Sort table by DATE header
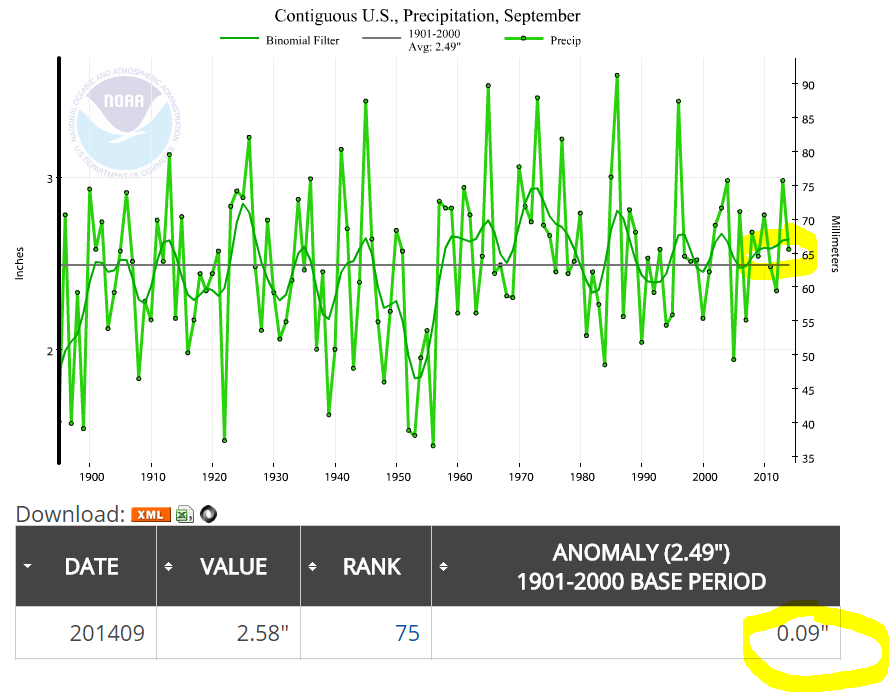This screenshot has height=692, width=889. pyautogui.click(x=91, y=567)
